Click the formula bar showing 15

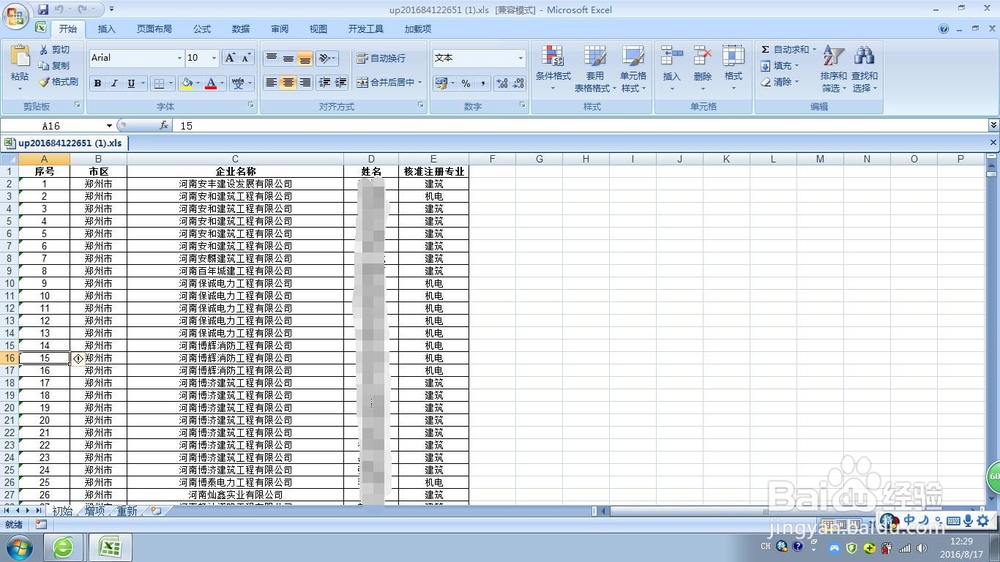coord(580,126)
